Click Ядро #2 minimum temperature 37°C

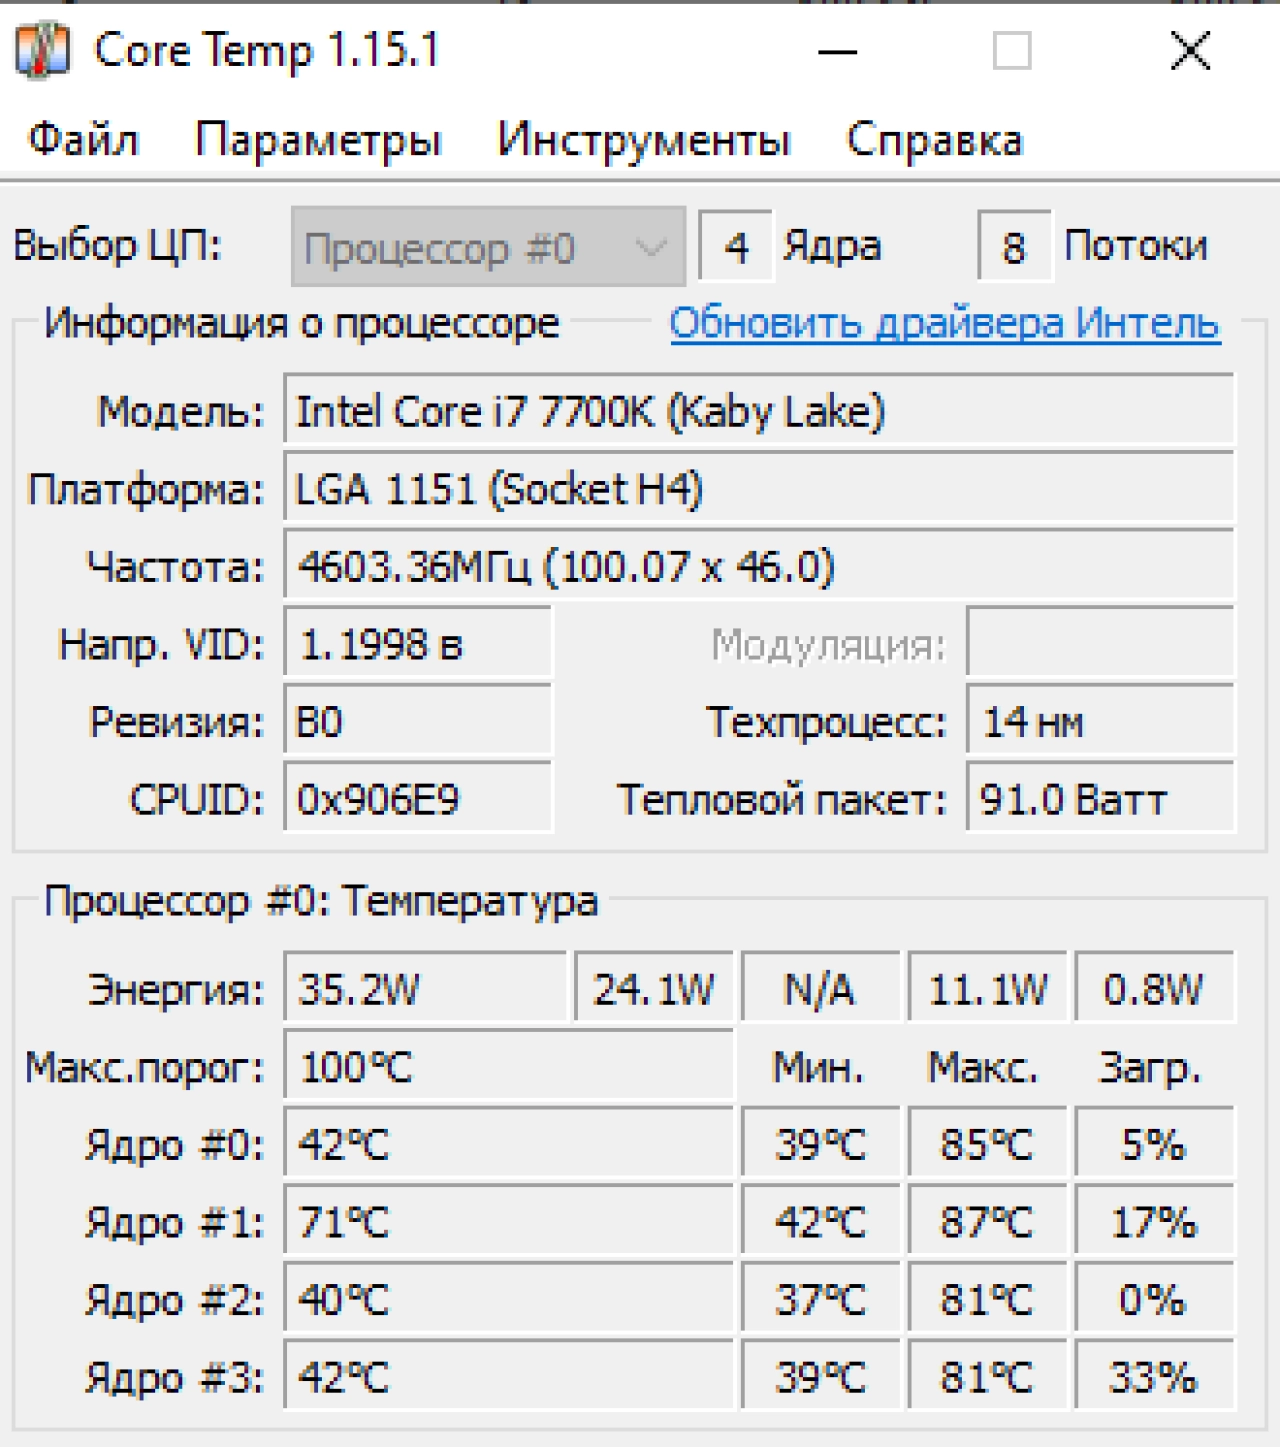820,1299
